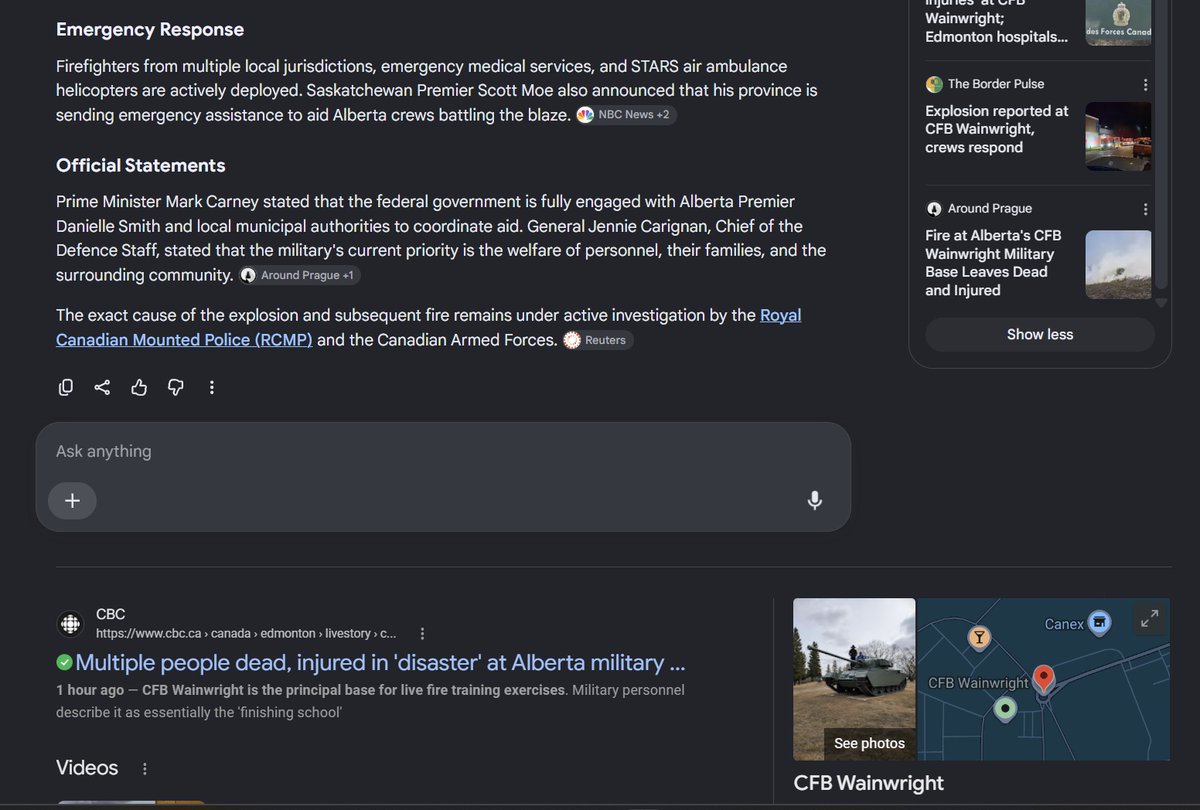Viewport: 1200px width, 810px height.
Task: Click the red location pin on map
Action: [1043, 680]
